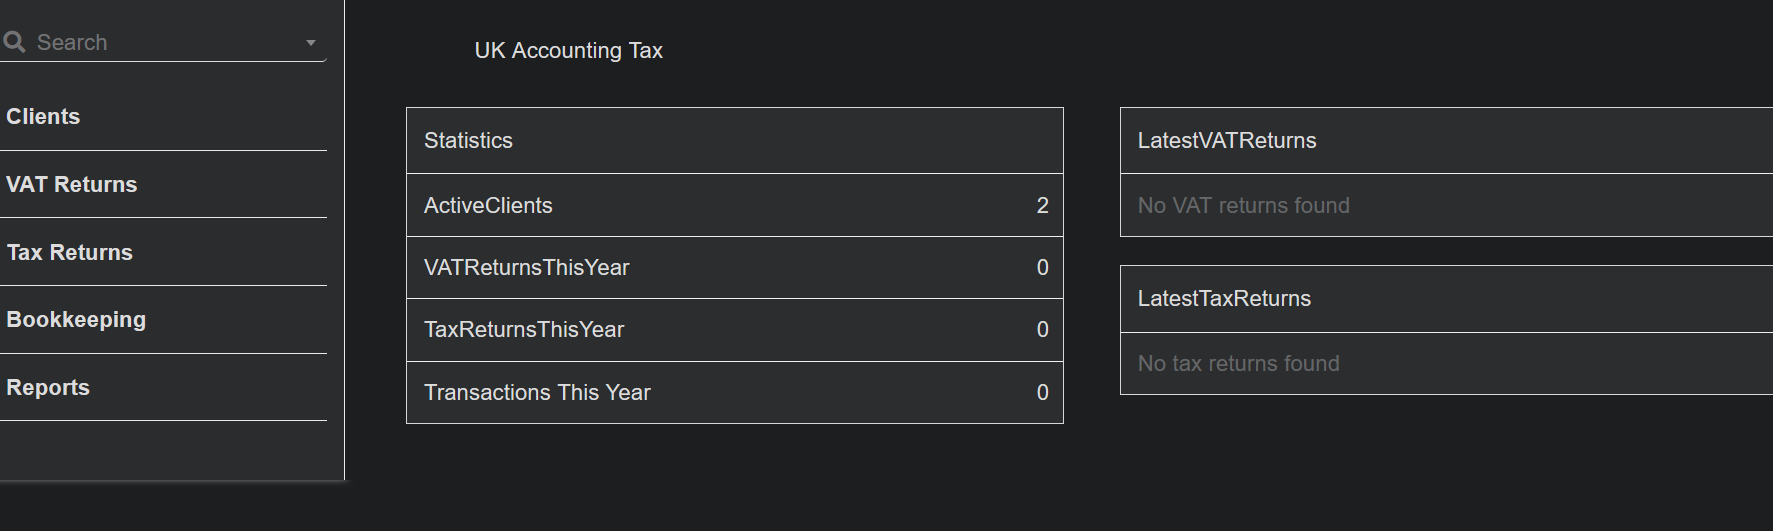1773x531 pixels.
Task: Click the Statistics panel header
Action: 468,141
